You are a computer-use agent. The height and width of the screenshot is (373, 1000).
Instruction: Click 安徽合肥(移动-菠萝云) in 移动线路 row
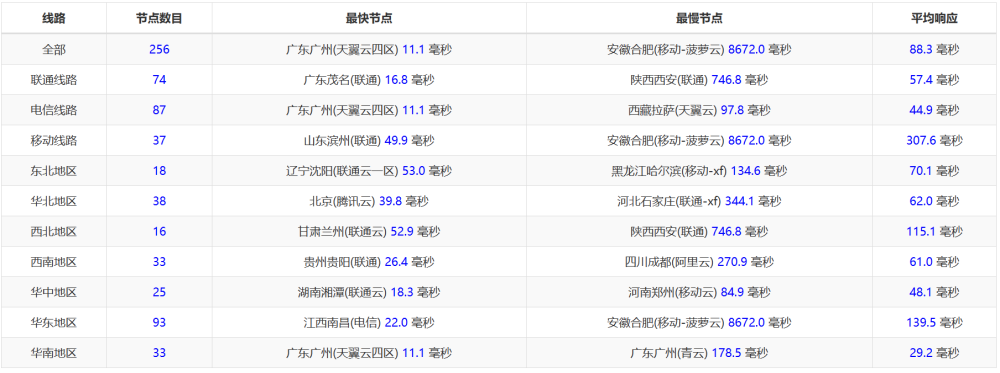666,140
